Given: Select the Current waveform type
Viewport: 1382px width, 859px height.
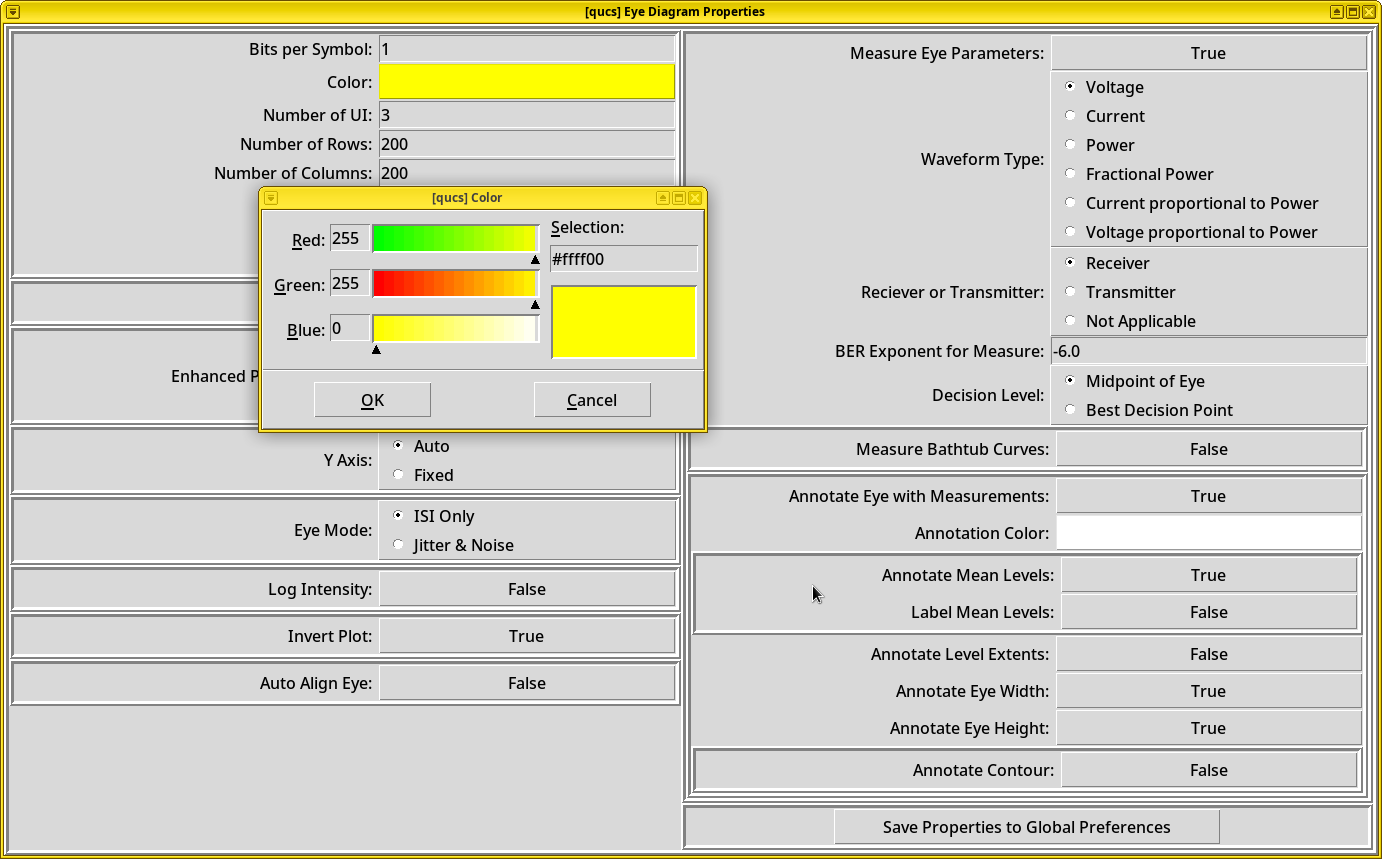Looking at the screenshot, I should point(1071,116).
